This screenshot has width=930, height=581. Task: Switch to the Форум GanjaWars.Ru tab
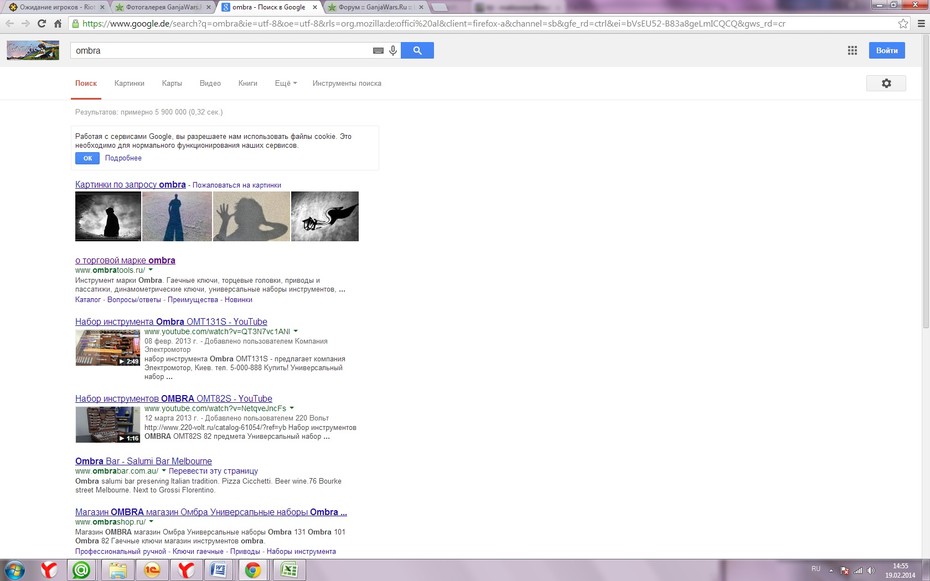(x=375, y=7)
